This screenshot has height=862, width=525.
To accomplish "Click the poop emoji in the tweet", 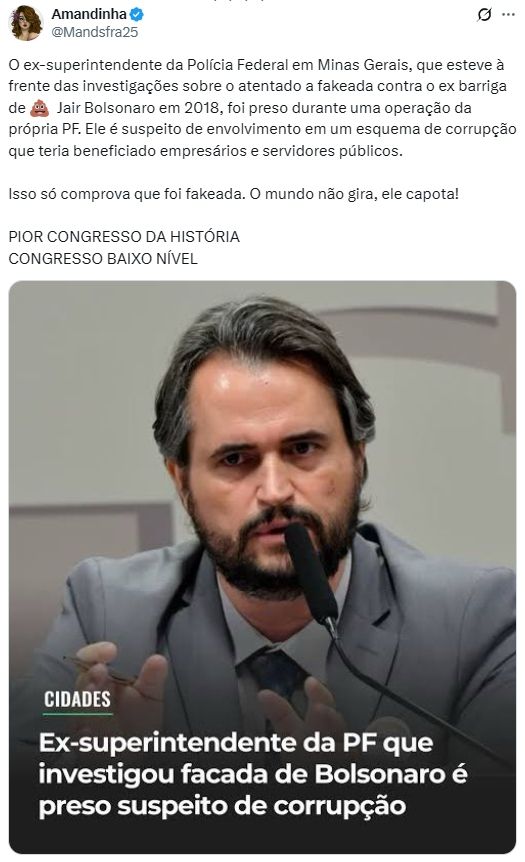I will click(39, 108).
